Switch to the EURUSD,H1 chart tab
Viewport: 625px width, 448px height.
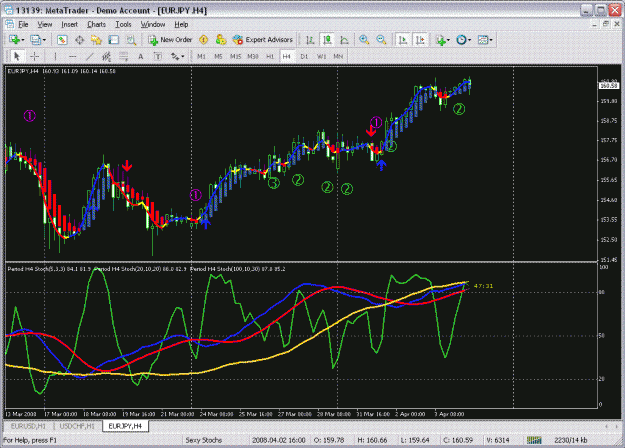[x=28, y=426]
